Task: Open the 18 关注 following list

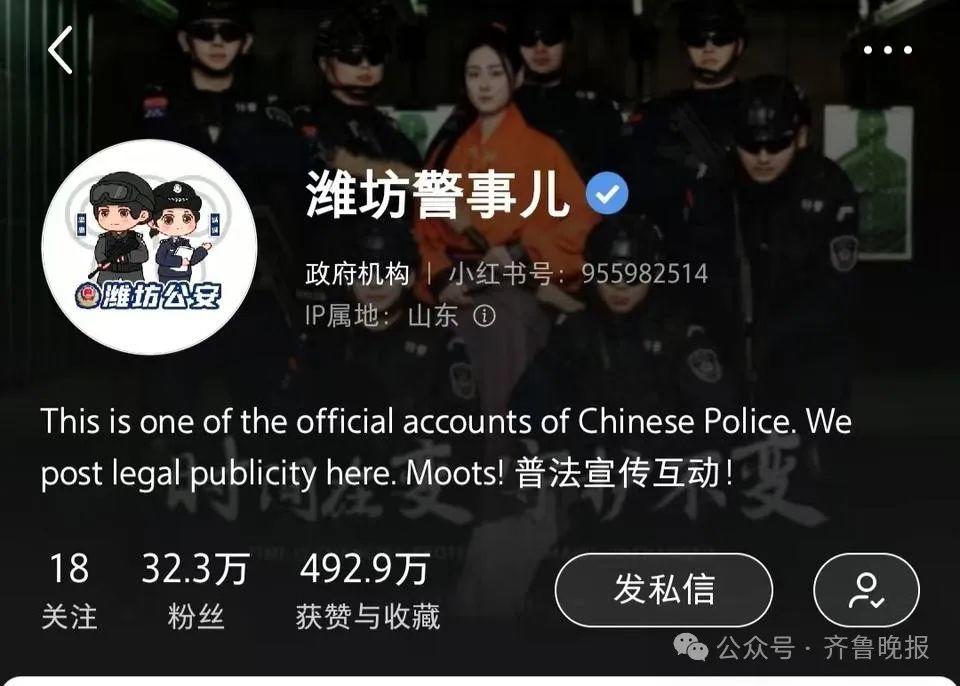Action: coord(69,591)
